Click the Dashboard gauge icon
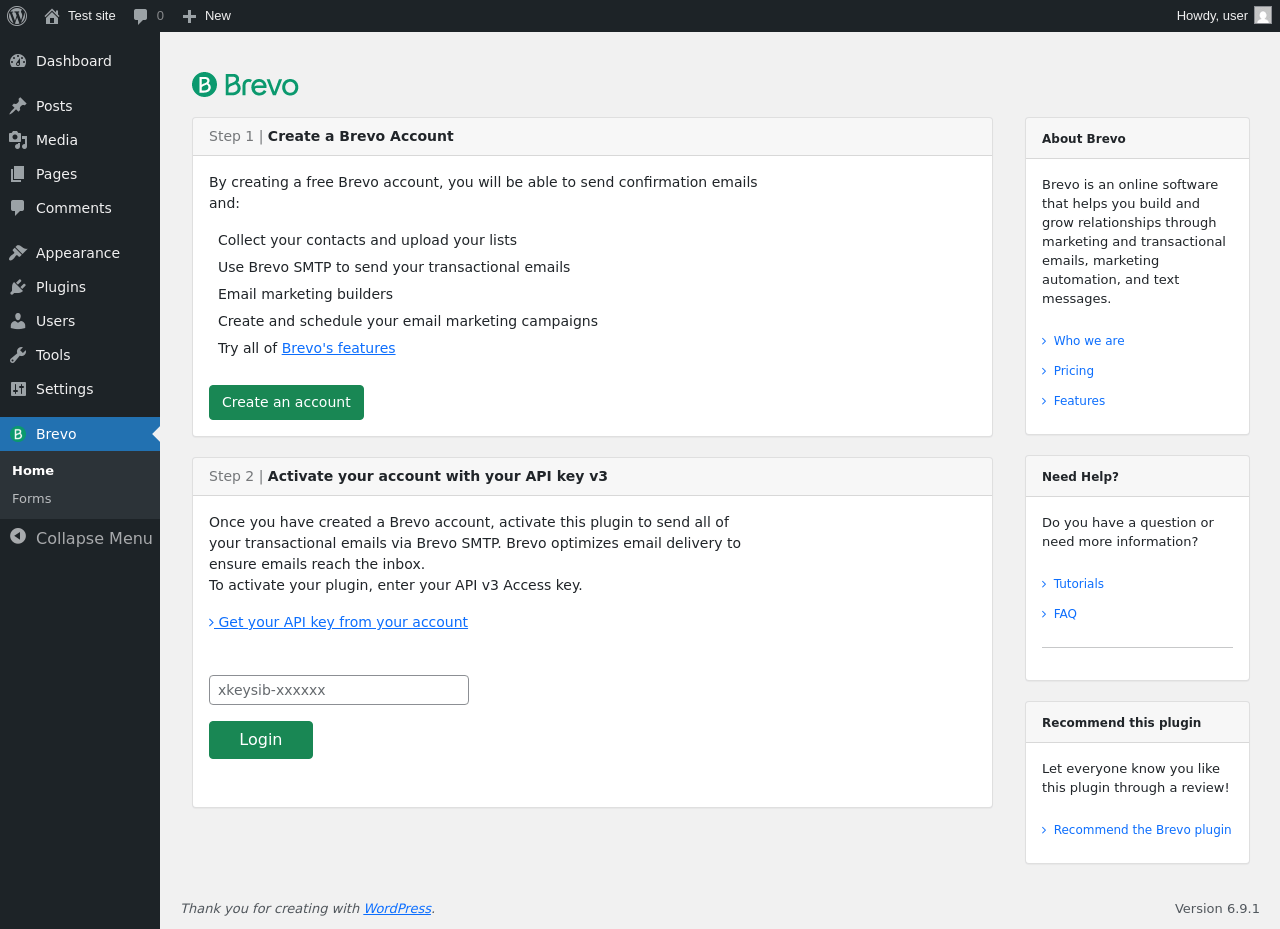The height and width of the screenshot is (929, 1280). click(x=18, y=61)
